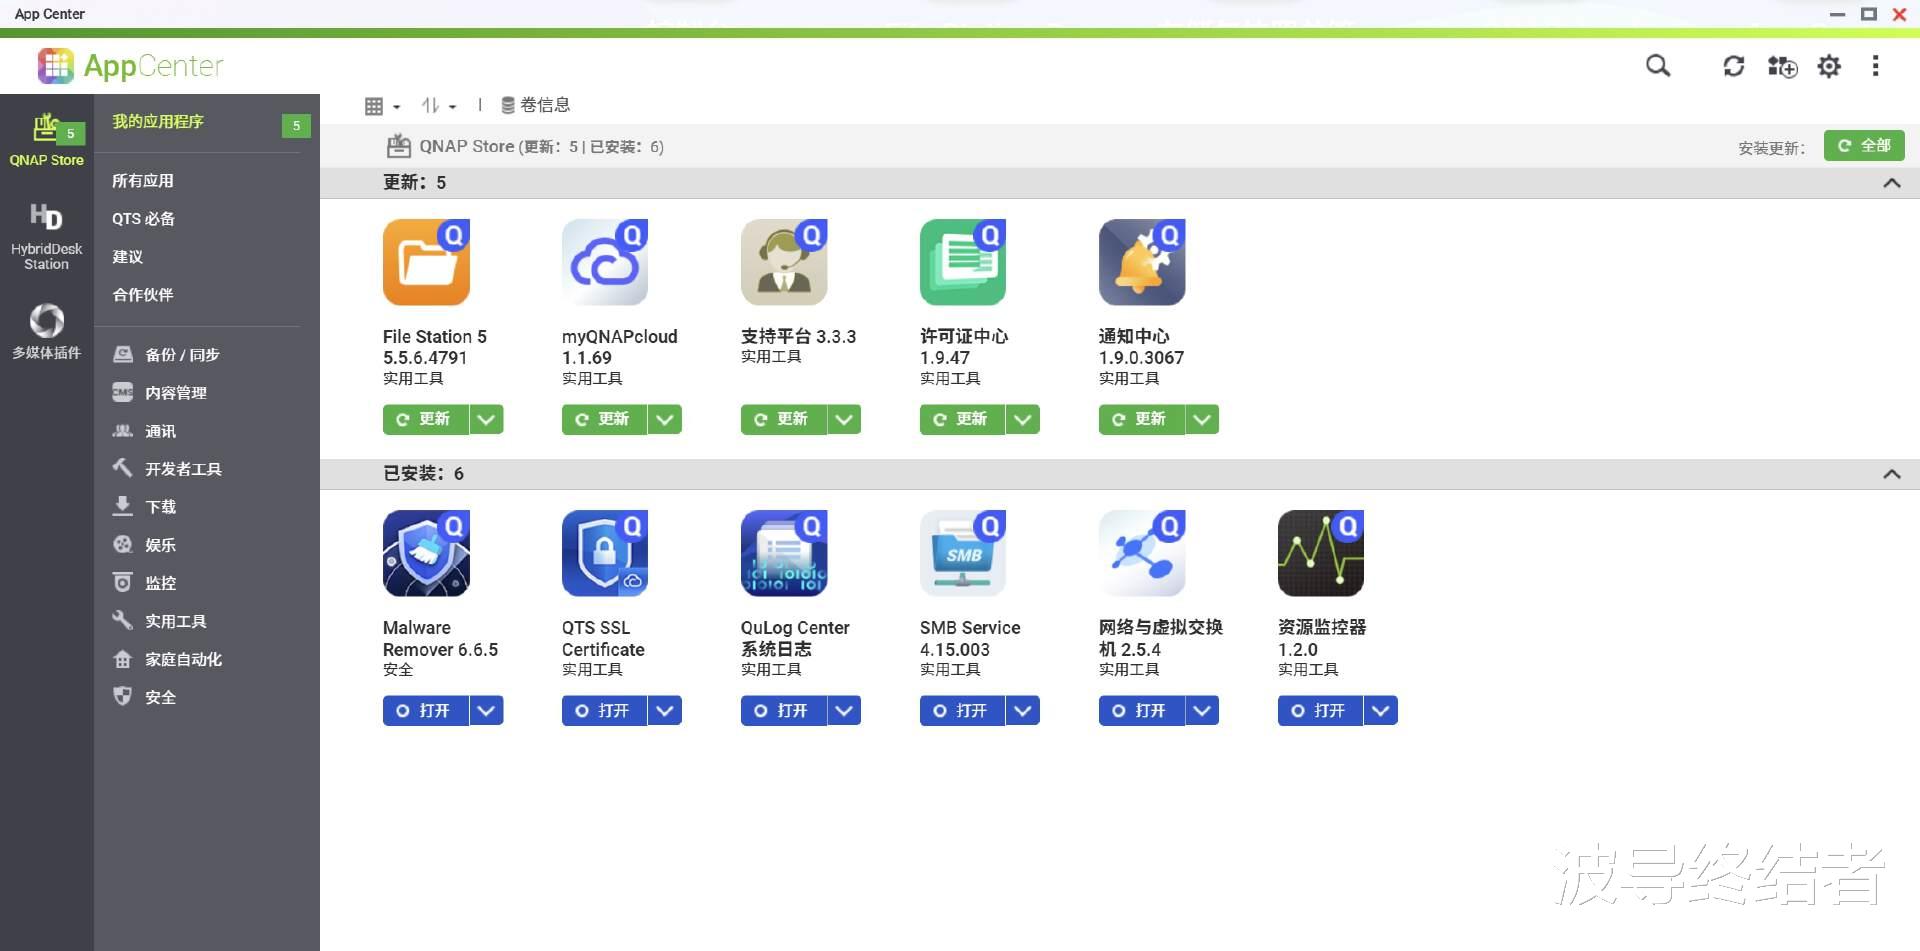Expand 许可证中心 update dropdown arrow
The height and width of the screenshot is (951, 1920).
(1024, 420)
